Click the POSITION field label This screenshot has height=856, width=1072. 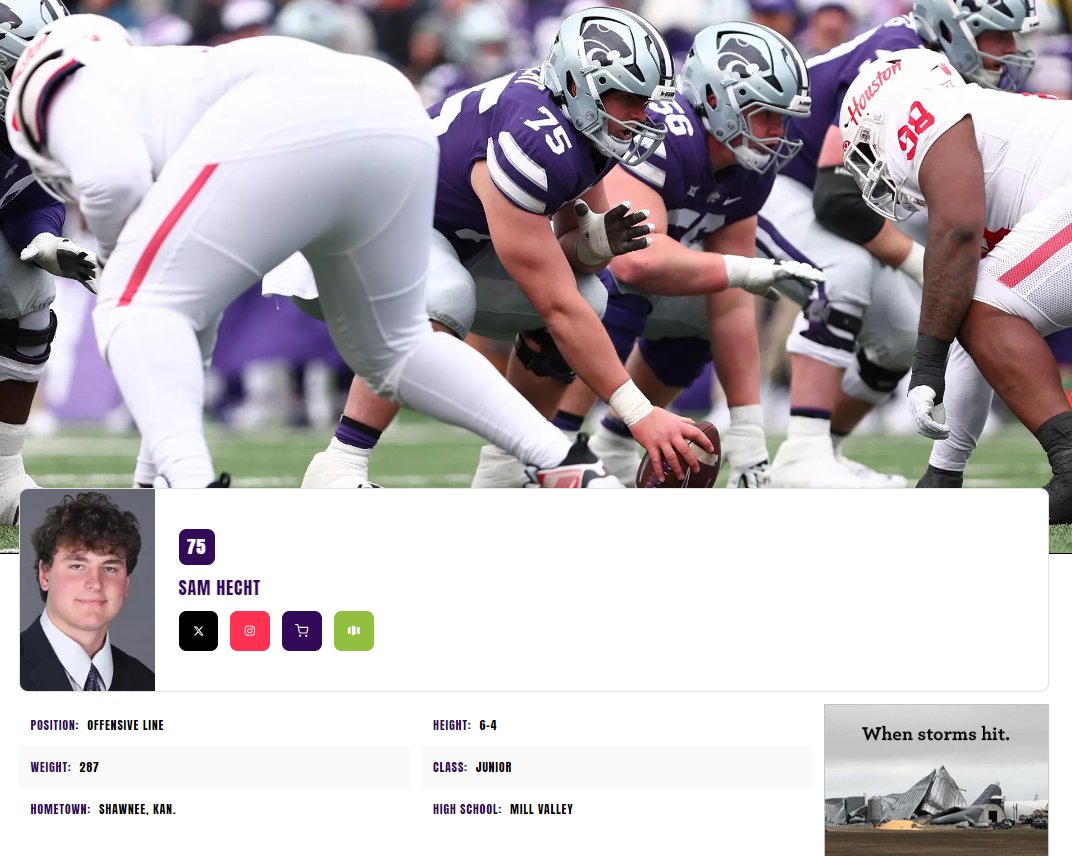[55, 725]
